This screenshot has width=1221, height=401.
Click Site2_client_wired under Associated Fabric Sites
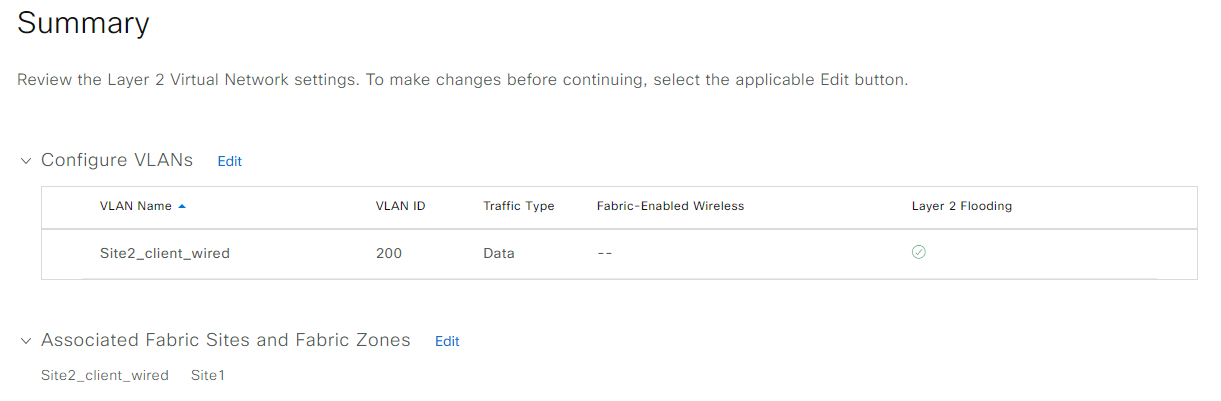point(105,376)
